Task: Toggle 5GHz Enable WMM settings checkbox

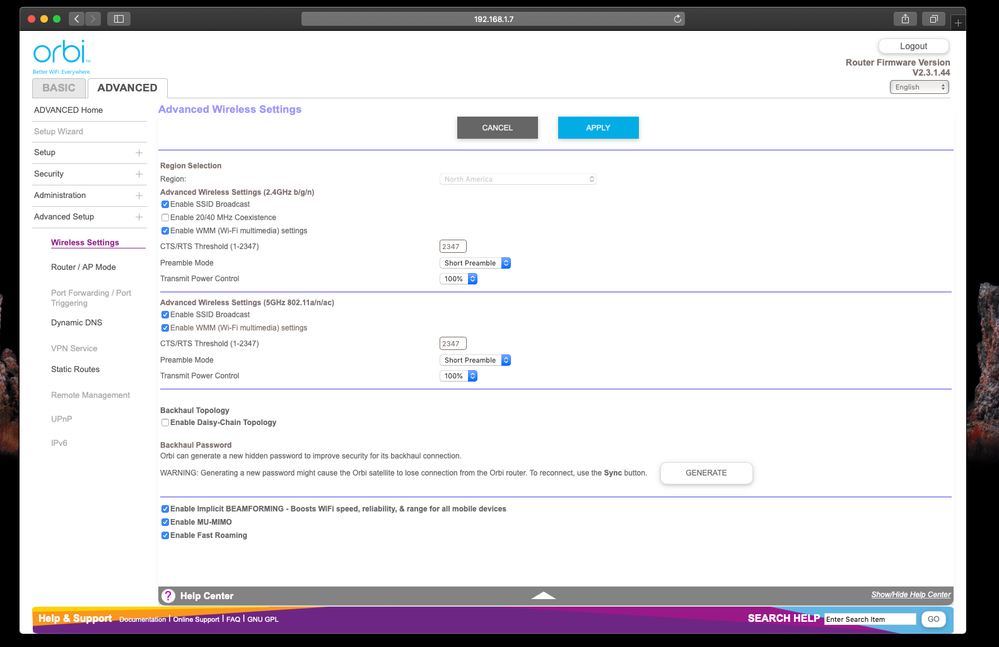Action: [165, 328]
